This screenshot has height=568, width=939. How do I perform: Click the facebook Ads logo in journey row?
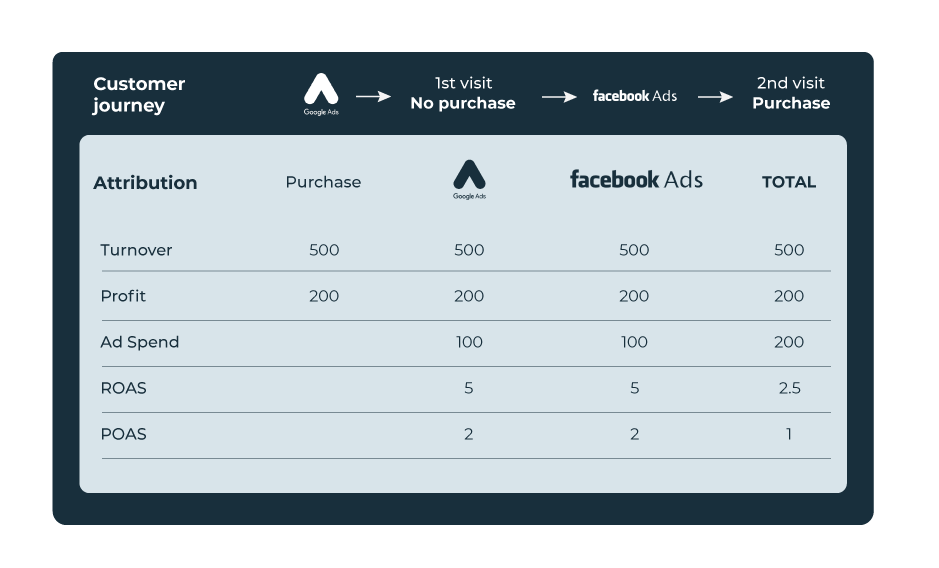[635, 96]
